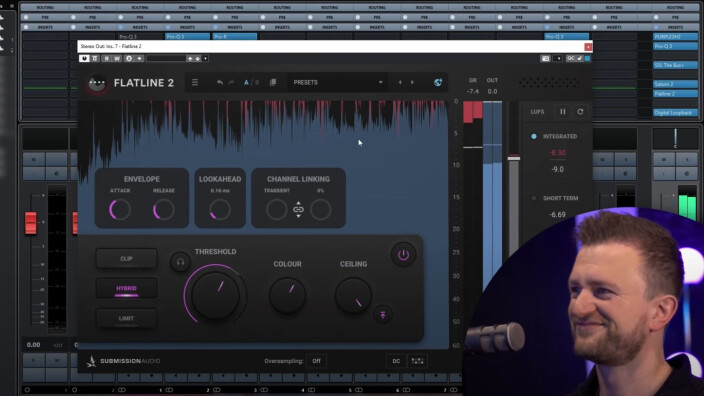Open the SSL The Bus+ insert slot
Screen dimensions: 704x396
(x=675, y=65)
